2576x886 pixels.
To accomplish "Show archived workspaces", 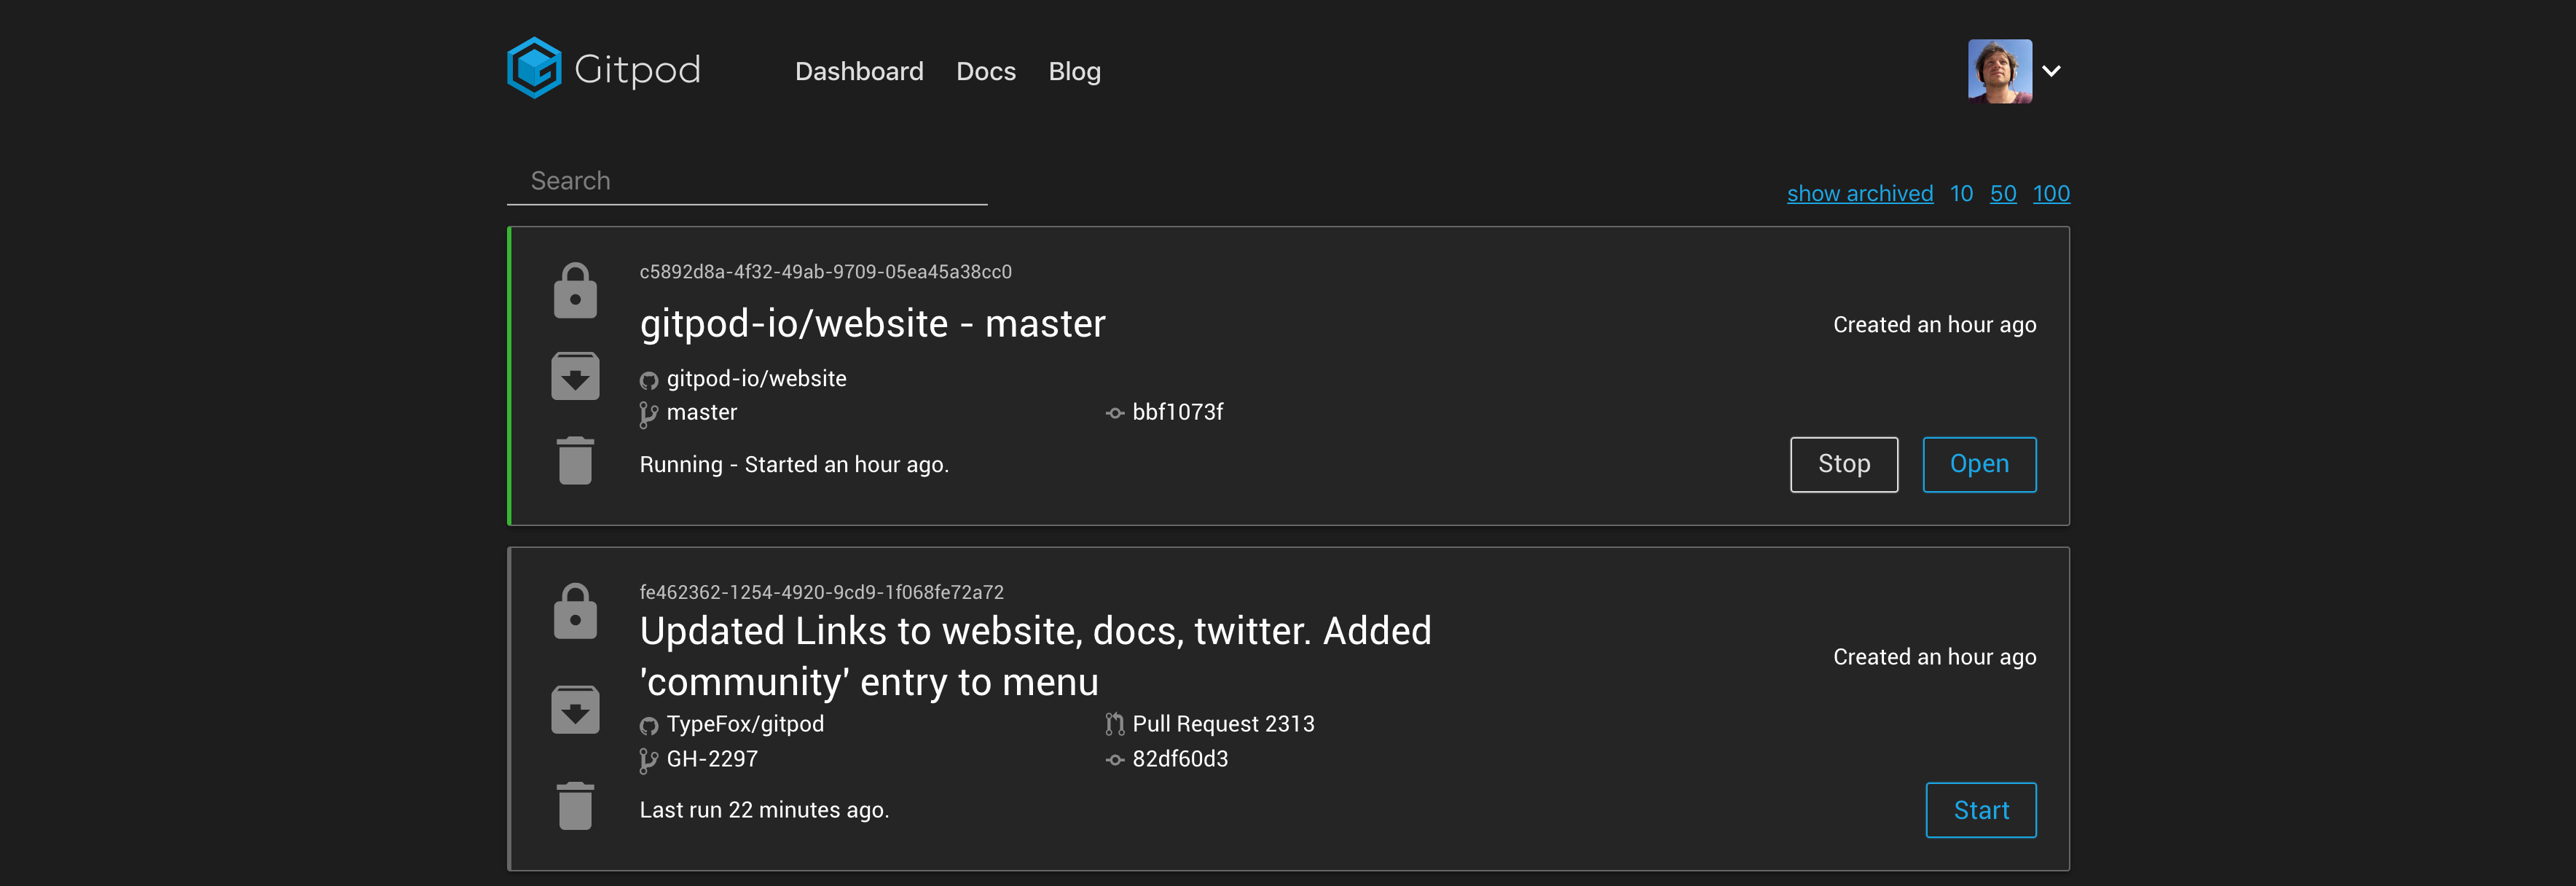I will click(x=1860, y=193).
